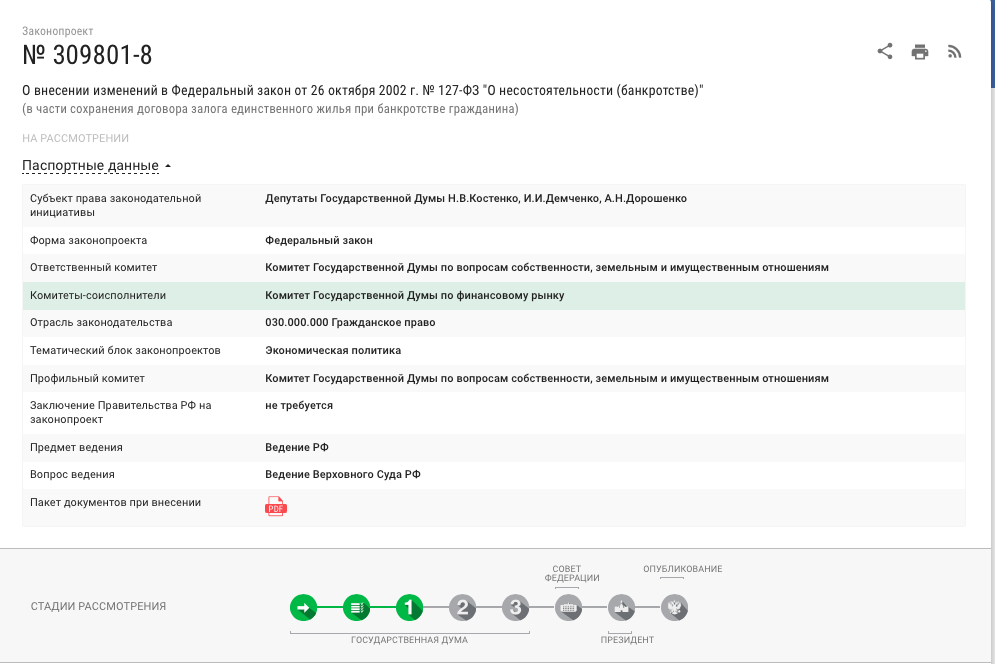995x664 pixels.
Task: Open the PDF document package icon
Action: pos(274,506)
